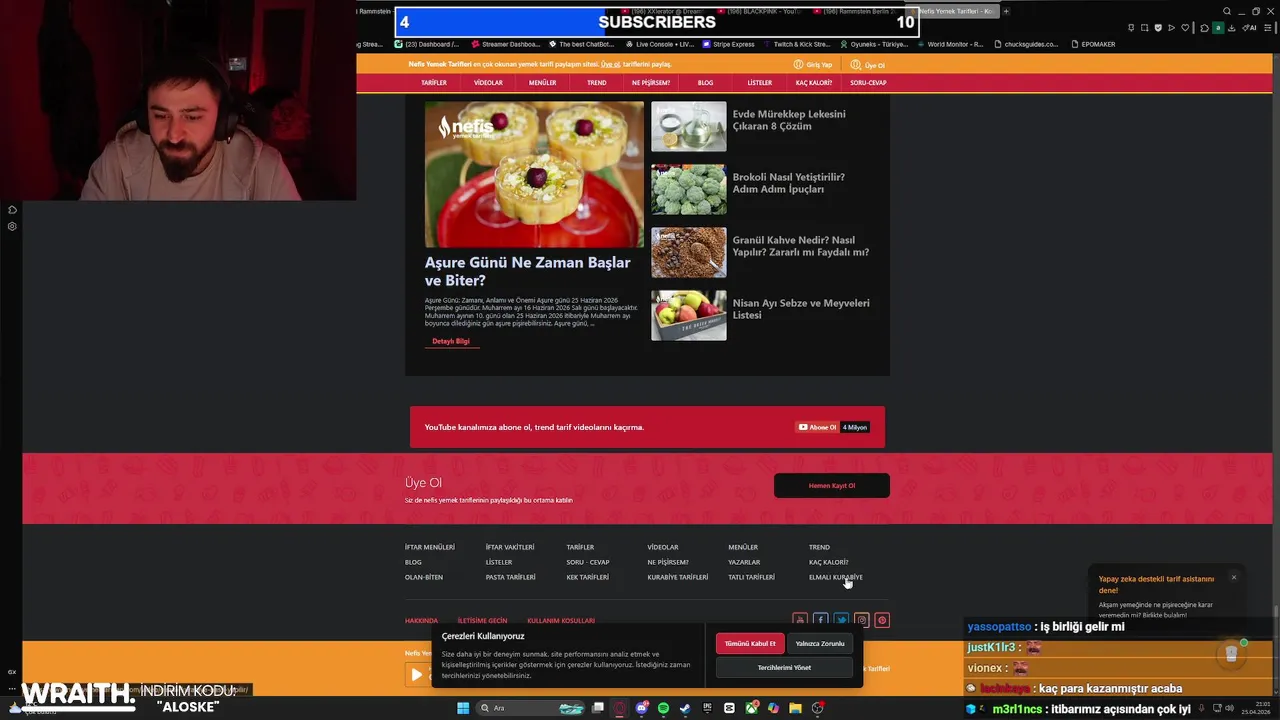This screenshot has width=1280, height=720.
Task: Open Aşure dessert featured image
Action: [534, 174]
